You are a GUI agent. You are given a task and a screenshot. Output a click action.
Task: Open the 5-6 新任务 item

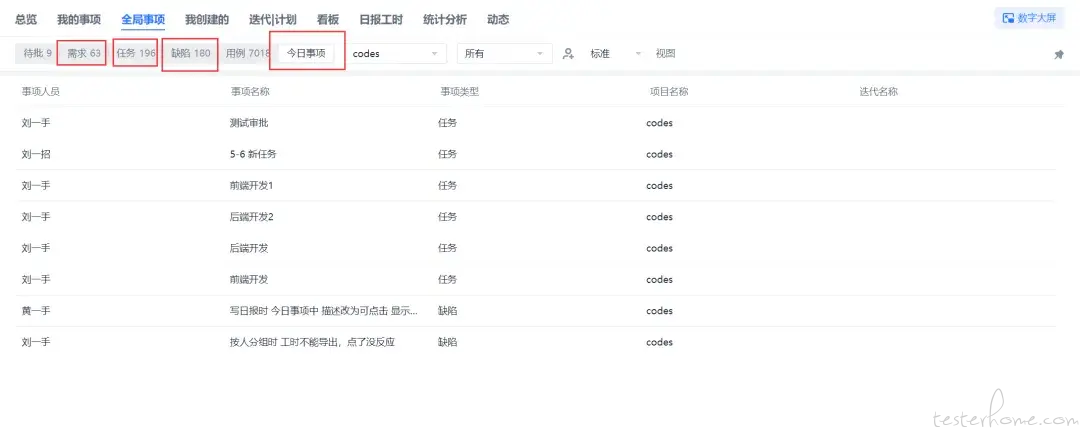coord(253,154)
